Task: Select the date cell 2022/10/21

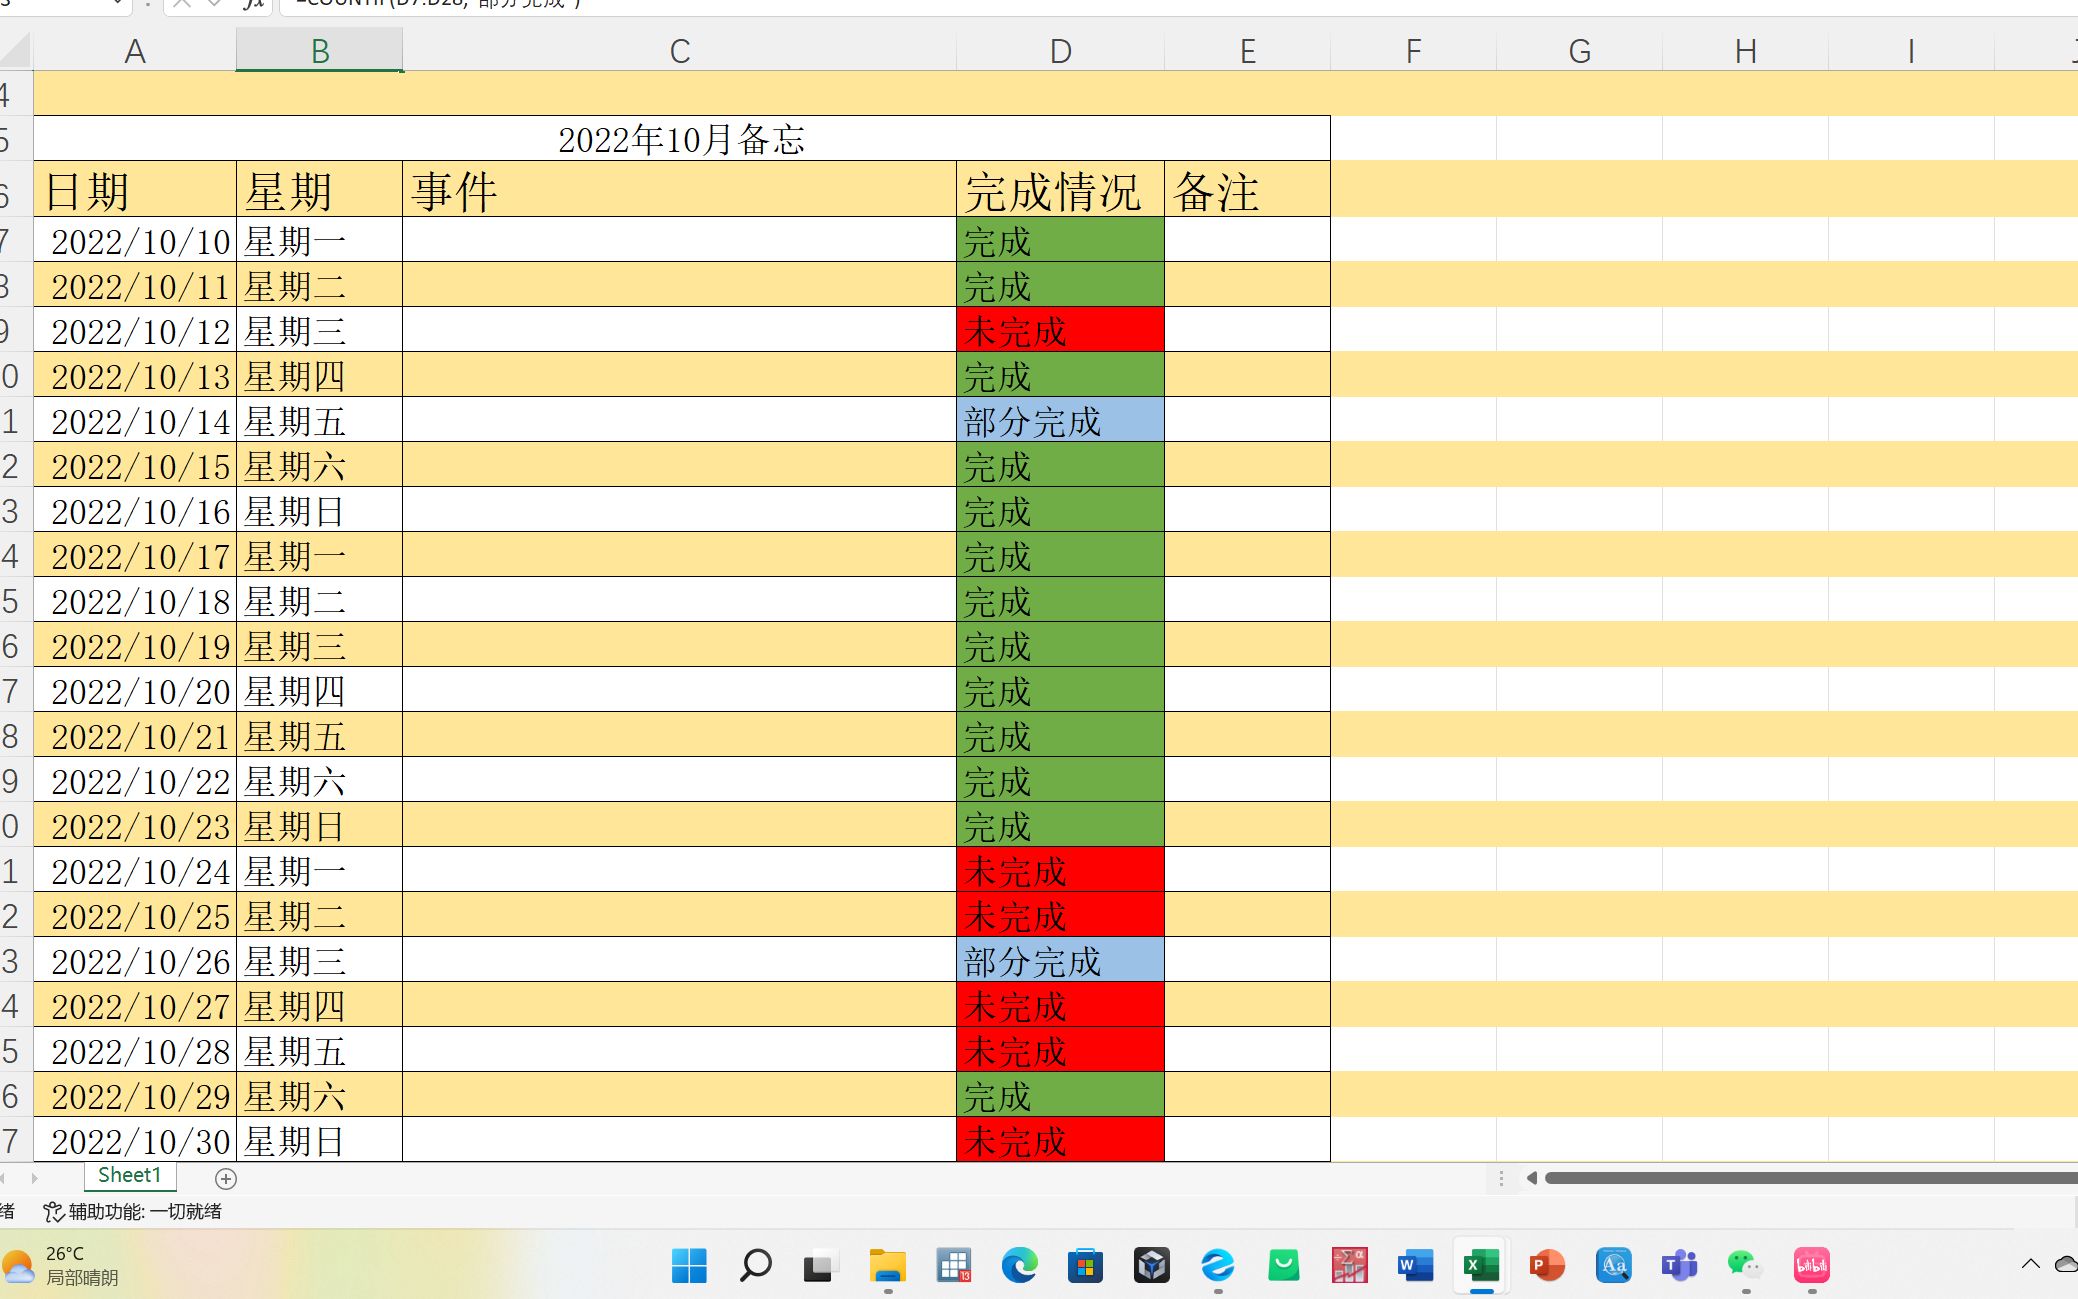Action: click(135, 735)
